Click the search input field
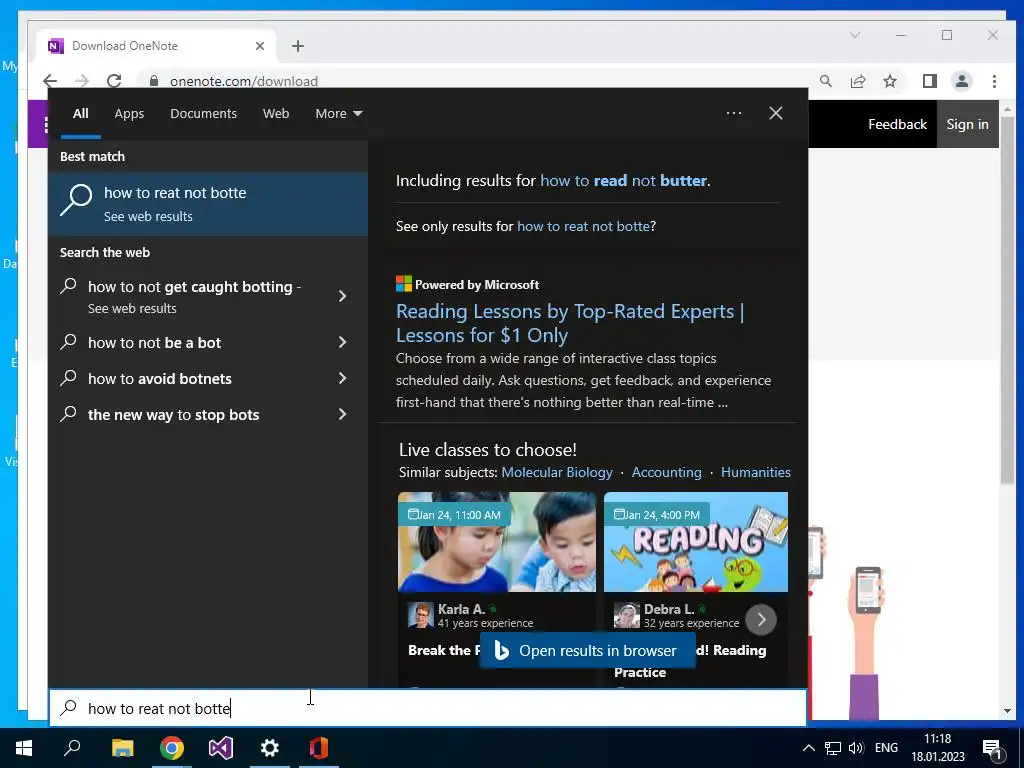Image resolution: width=1024 pixels, height=768 pixels. [x=428, y=708]
